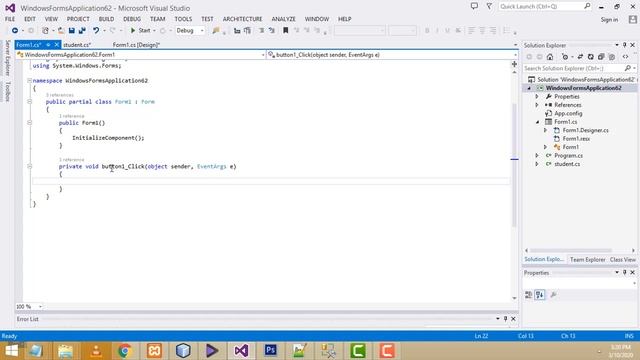640x360 pixels.
Task: Collapse the Form1 class code block
Action: coord(29,102)
